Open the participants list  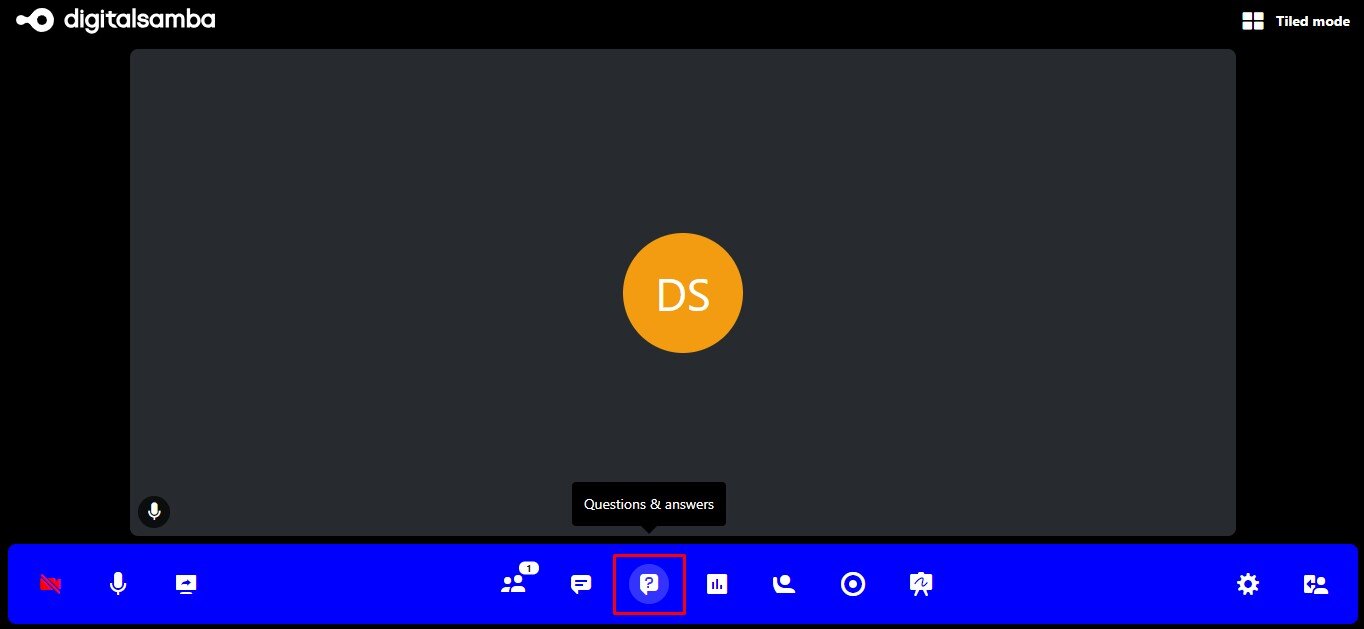512,584
